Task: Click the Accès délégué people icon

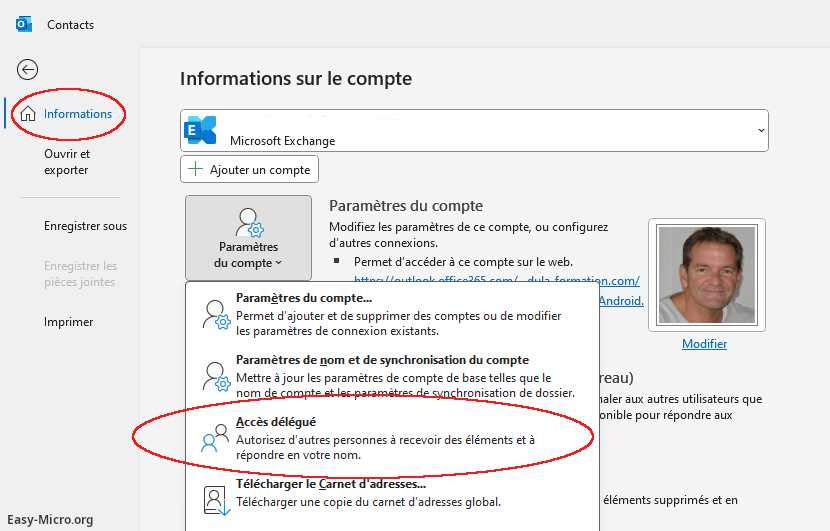Action: pos(215,438)
